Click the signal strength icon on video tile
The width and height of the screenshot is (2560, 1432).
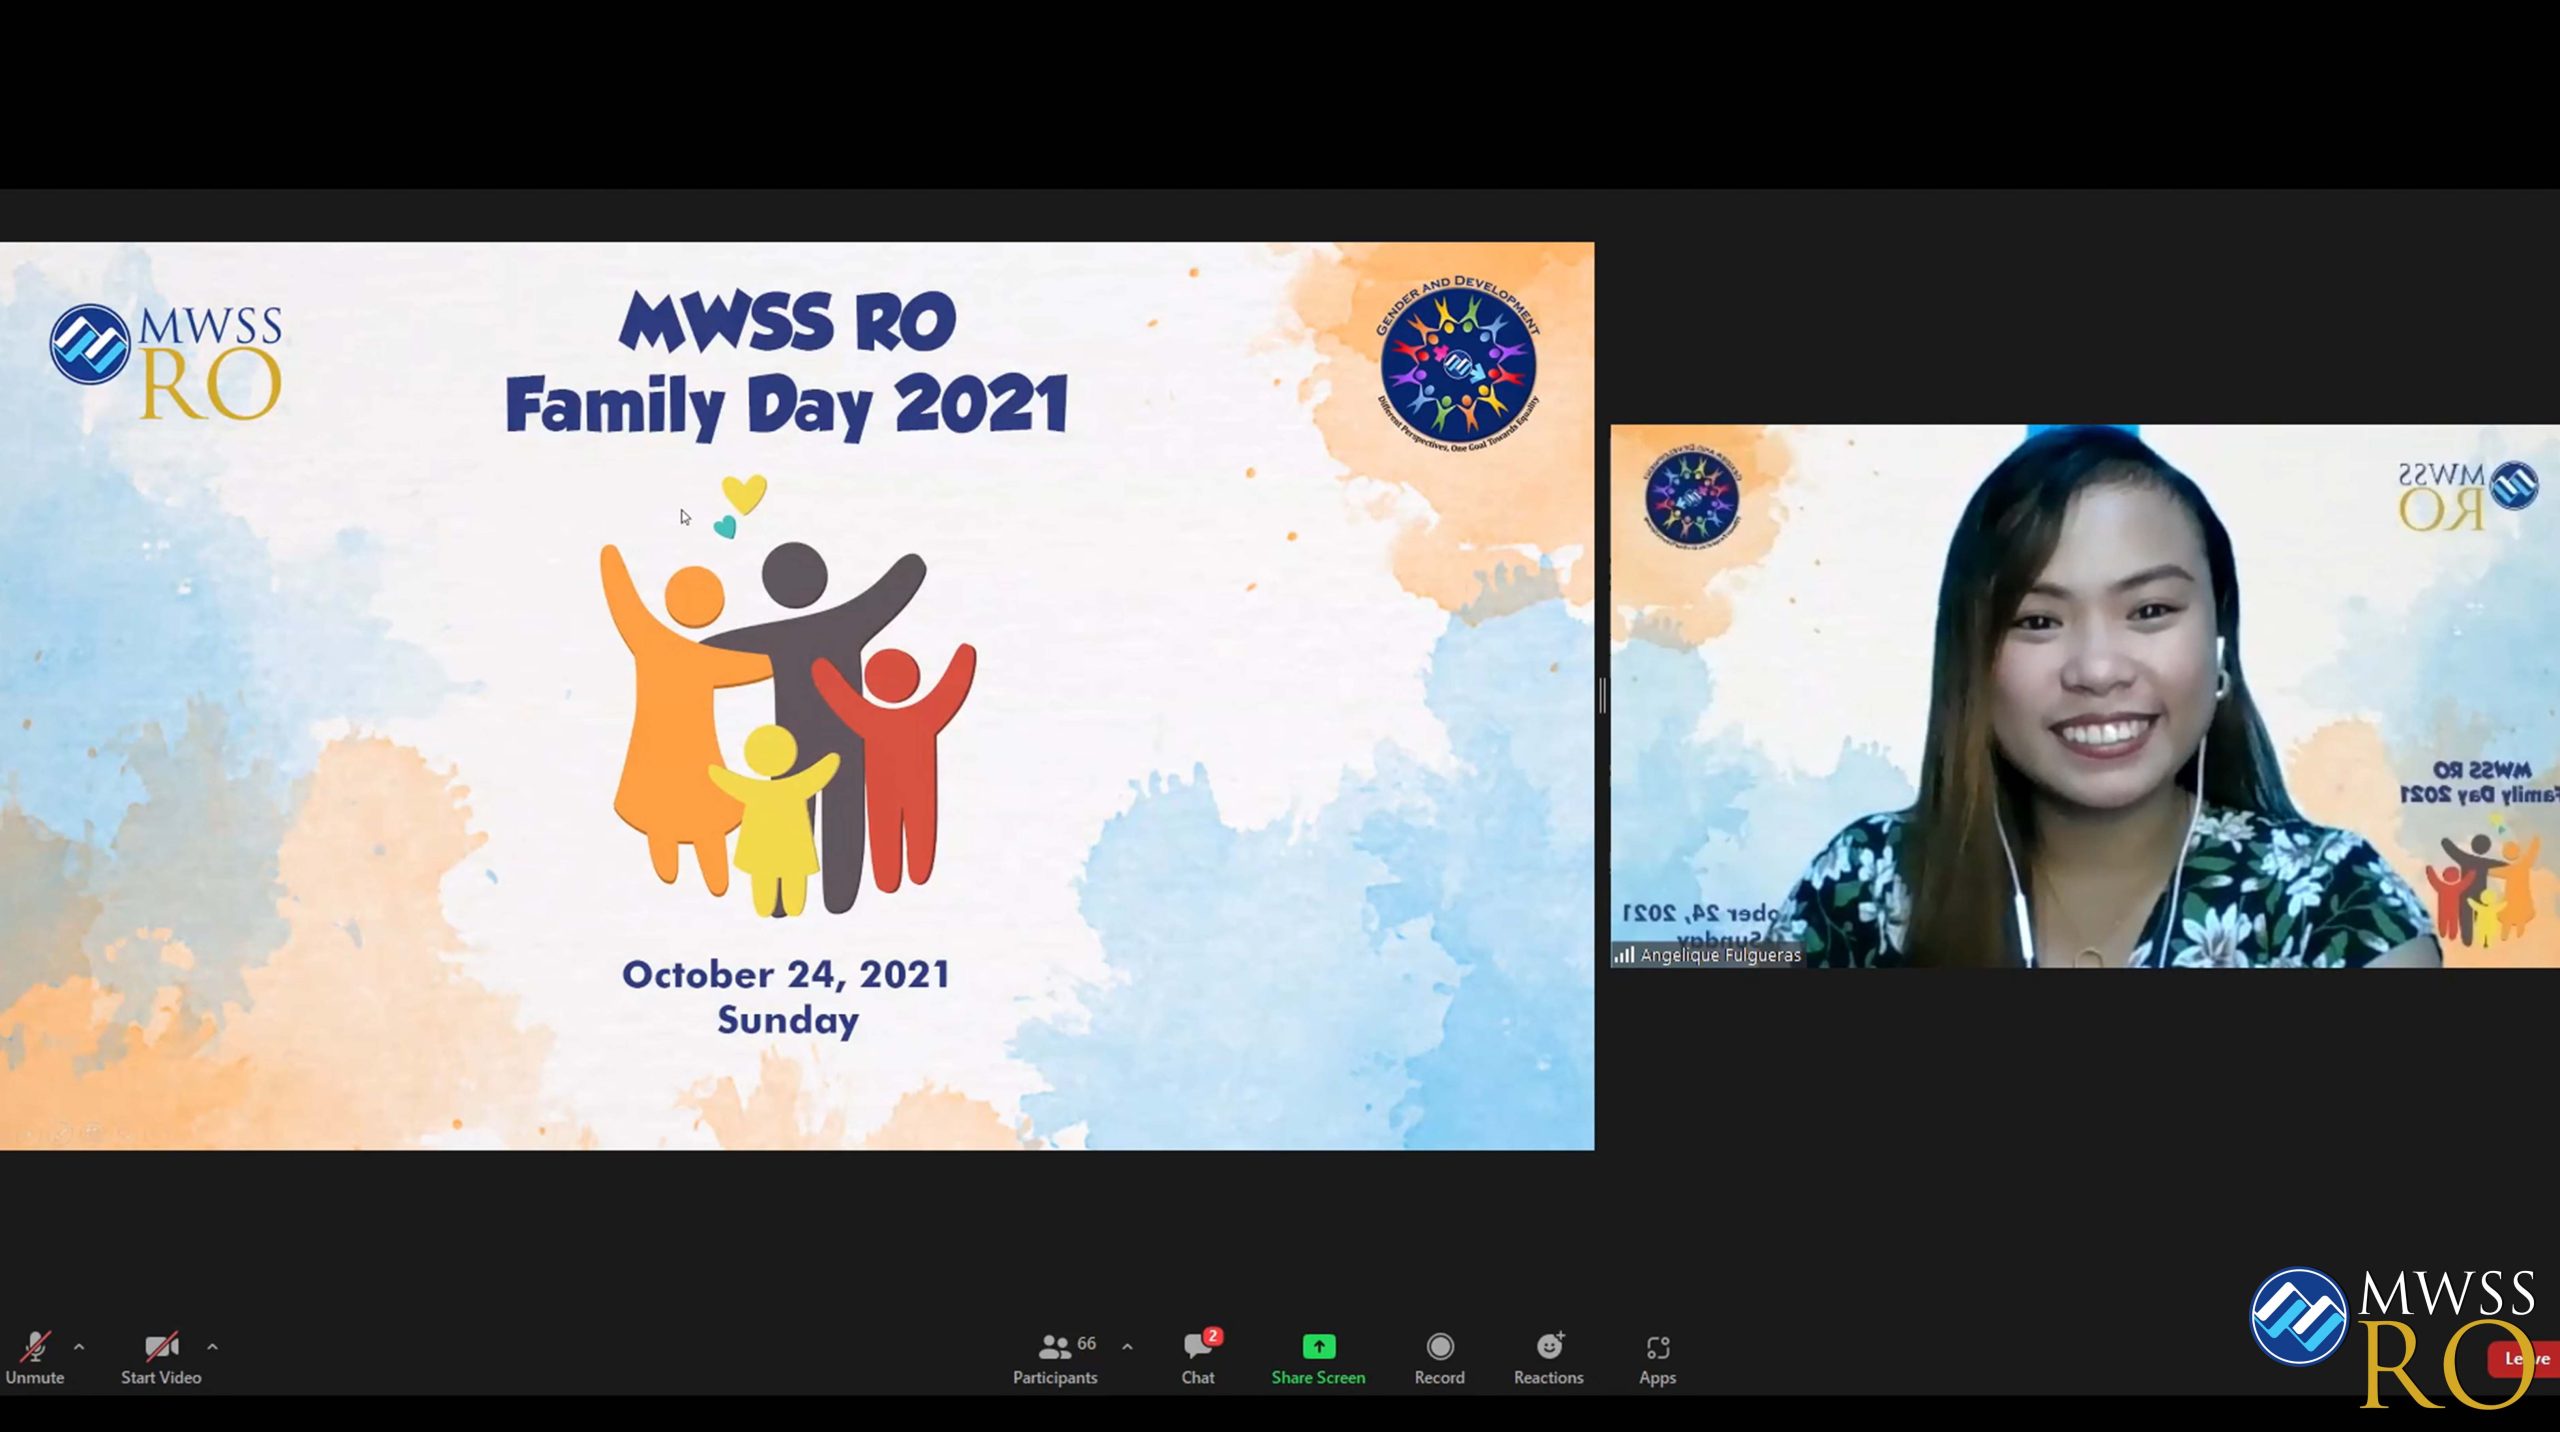pos(1624,955)
